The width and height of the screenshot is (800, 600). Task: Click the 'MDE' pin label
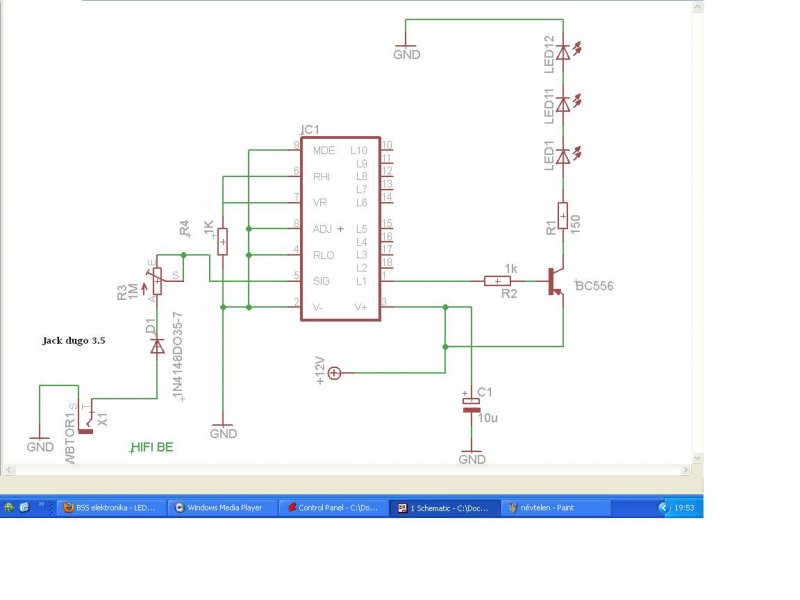pyautogui.click(x=324, y=151)
